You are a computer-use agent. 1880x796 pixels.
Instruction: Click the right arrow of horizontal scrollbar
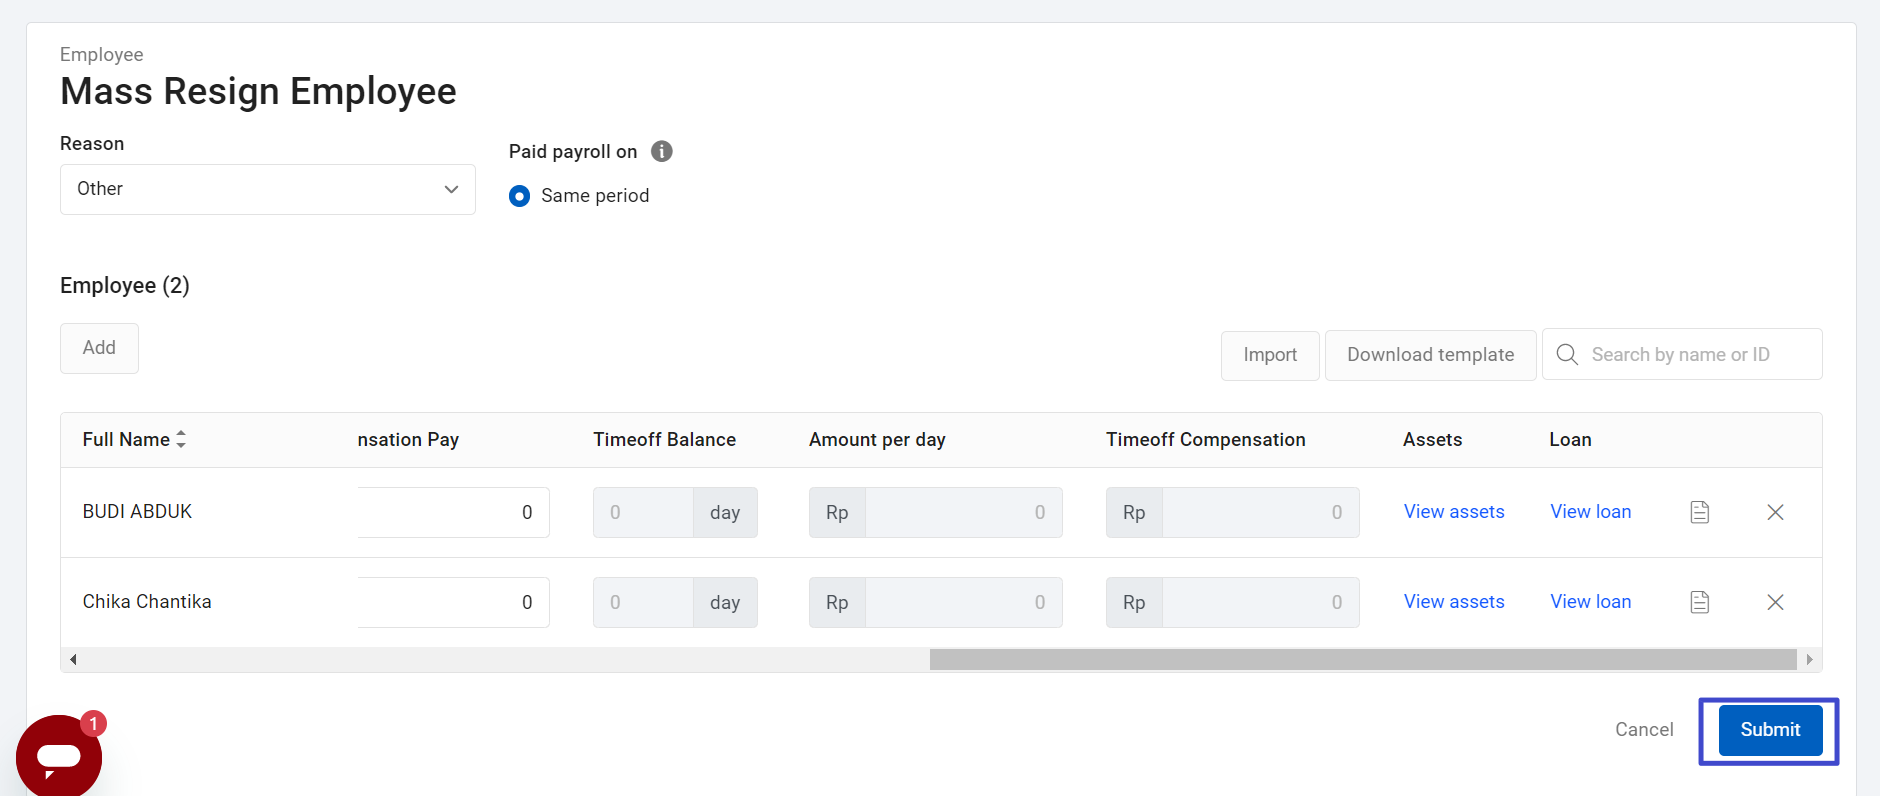[1809, 659]
